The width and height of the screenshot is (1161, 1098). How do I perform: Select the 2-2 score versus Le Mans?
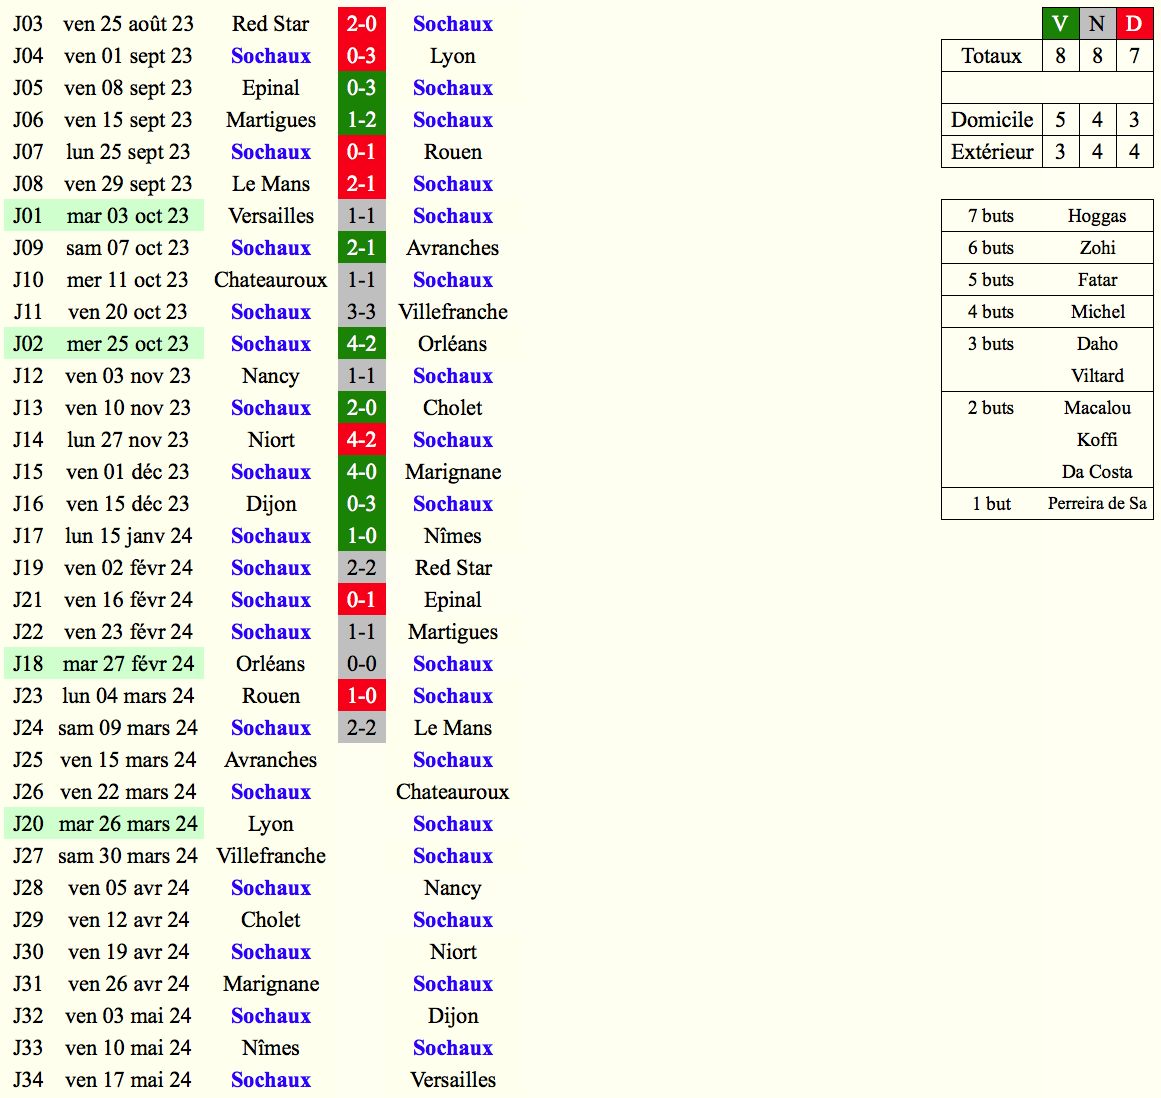[361, 727]
